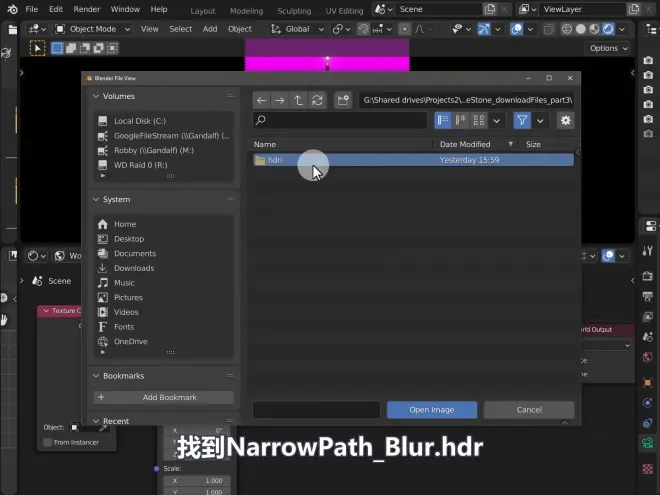Open viewport Options dropdown
The height and width of the screenshot is (495, 660).
click(x=609, y=48)
